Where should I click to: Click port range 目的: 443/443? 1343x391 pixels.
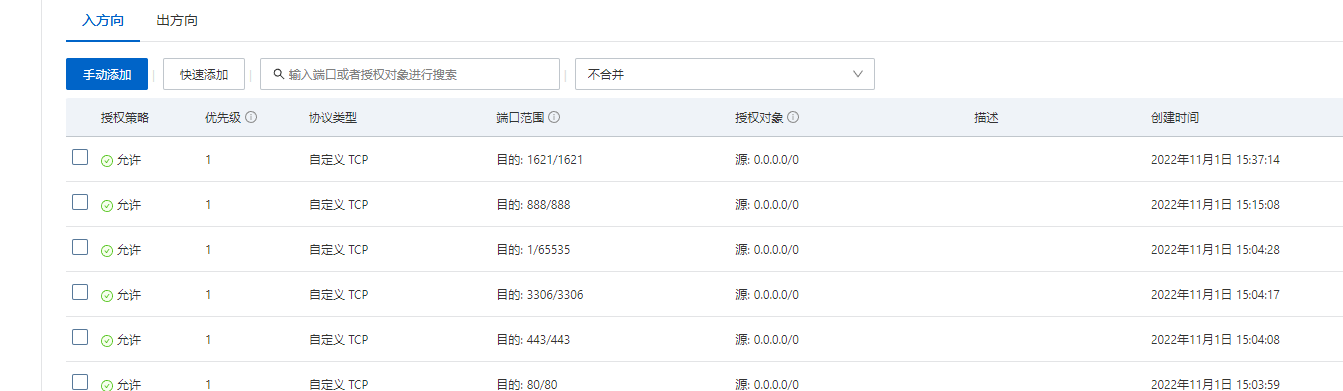pyautogui.click(x=533, y=340)
